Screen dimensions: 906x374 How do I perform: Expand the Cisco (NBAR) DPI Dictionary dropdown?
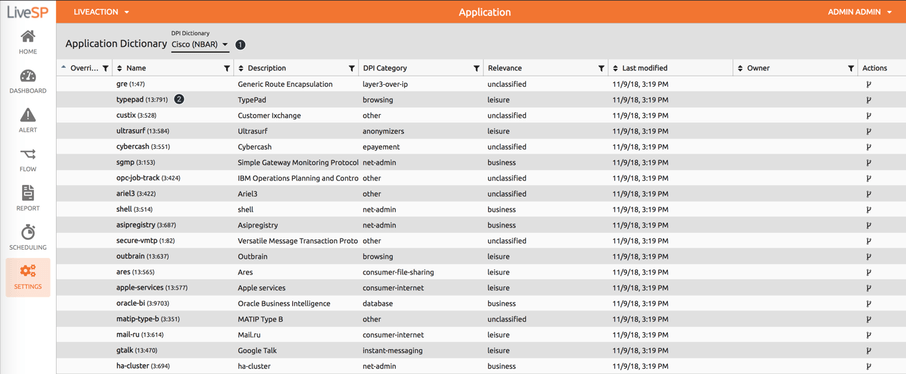tap(200, 45)
